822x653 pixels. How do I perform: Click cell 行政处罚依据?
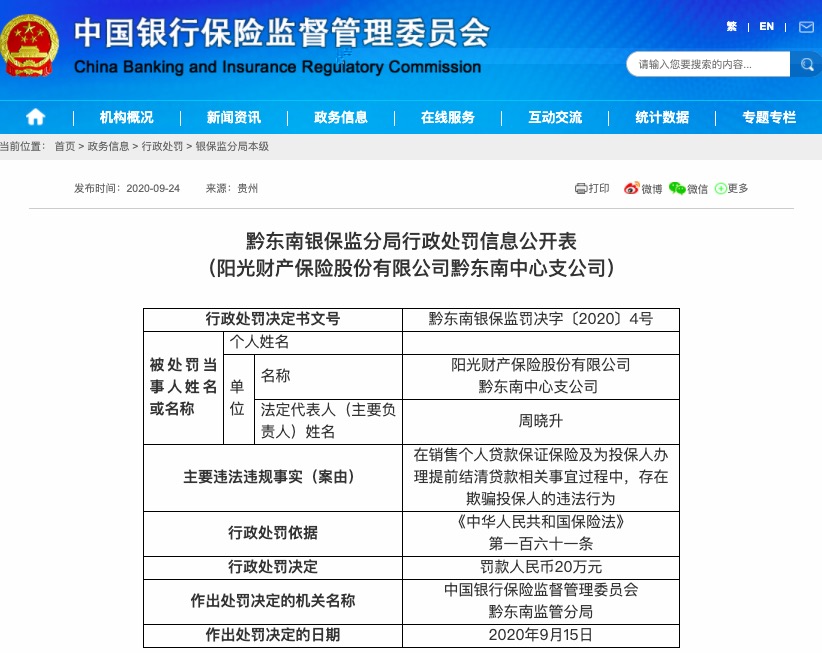[x=273, y=533]
